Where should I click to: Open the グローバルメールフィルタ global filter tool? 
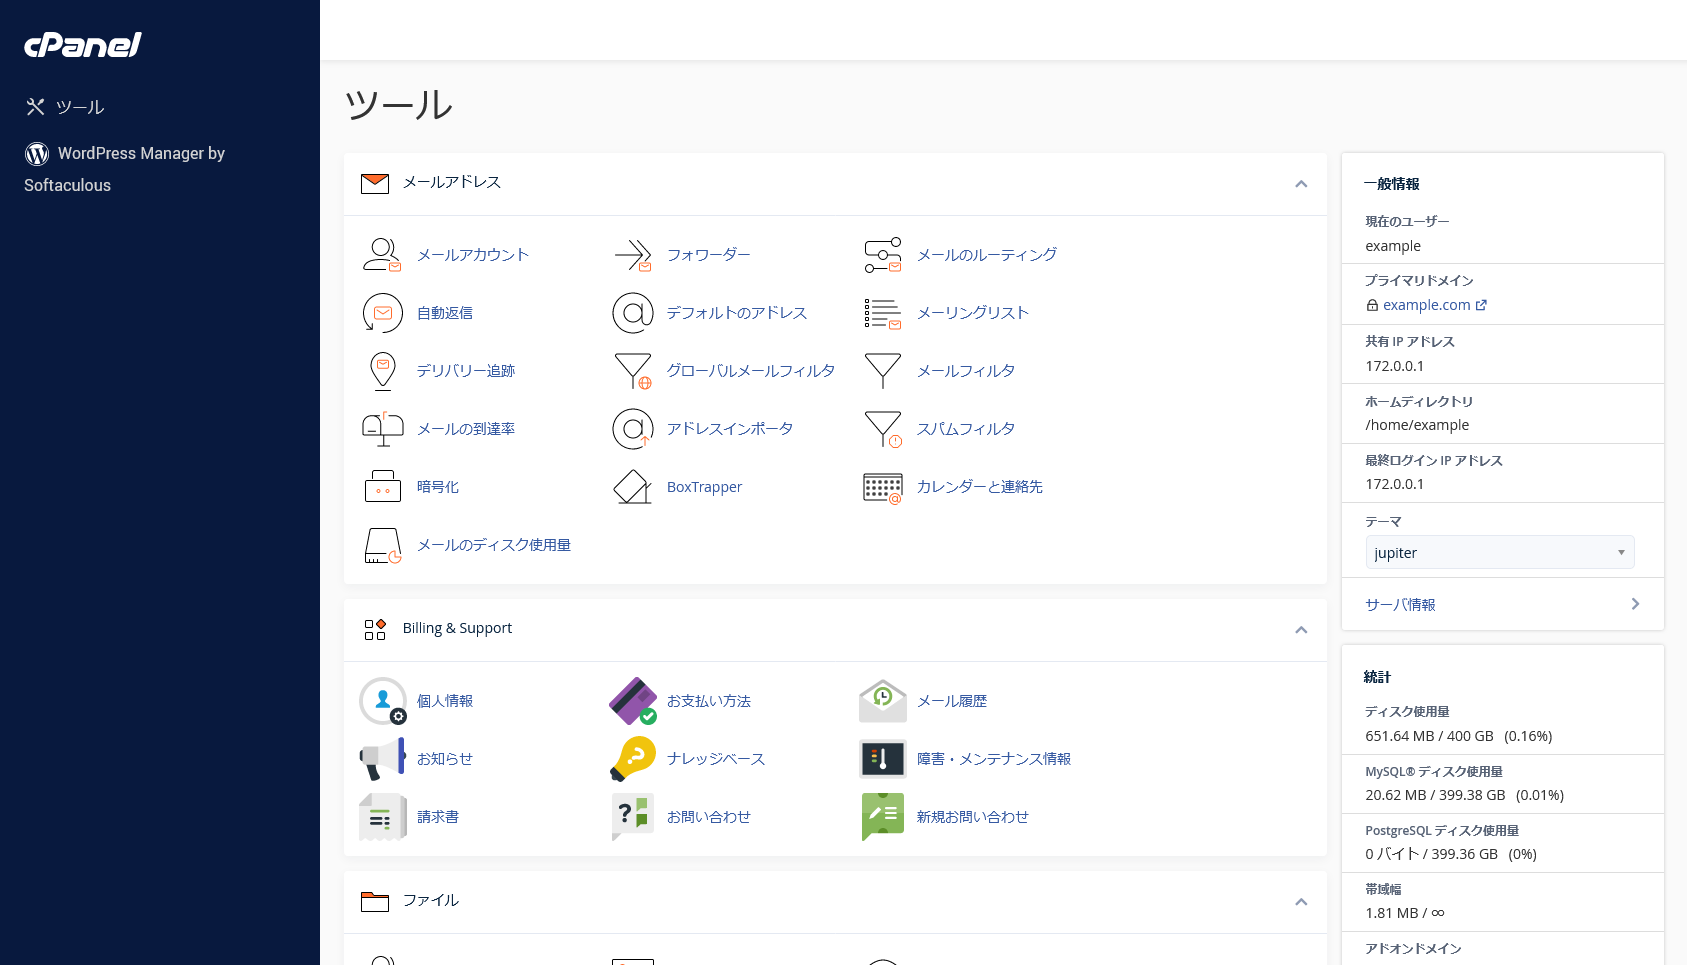pos(751,370)
